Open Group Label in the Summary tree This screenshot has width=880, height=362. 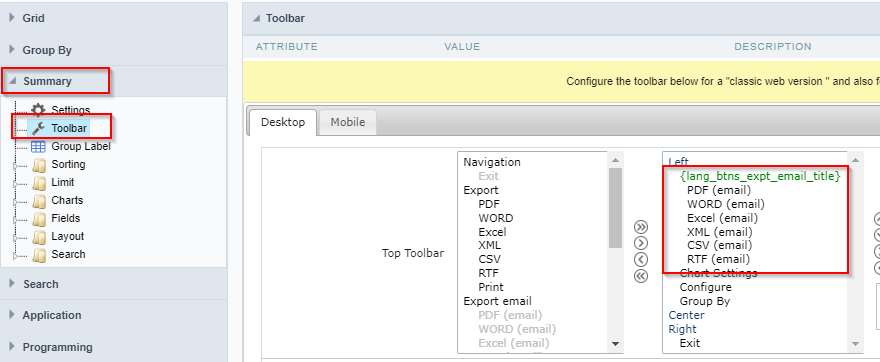(81, 146)
